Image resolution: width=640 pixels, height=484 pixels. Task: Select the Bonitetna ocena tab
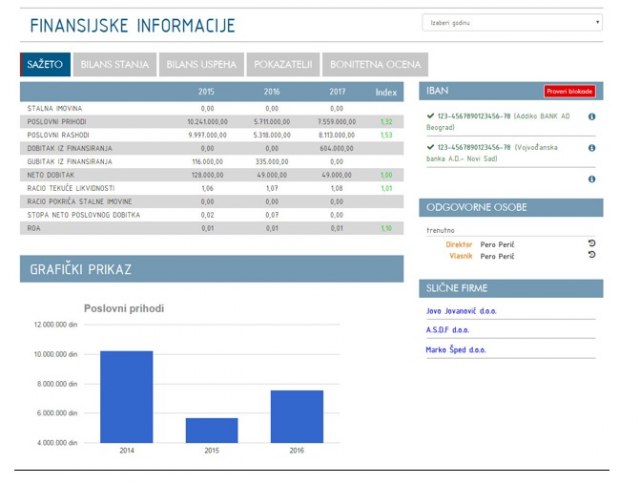pos(375,65)
